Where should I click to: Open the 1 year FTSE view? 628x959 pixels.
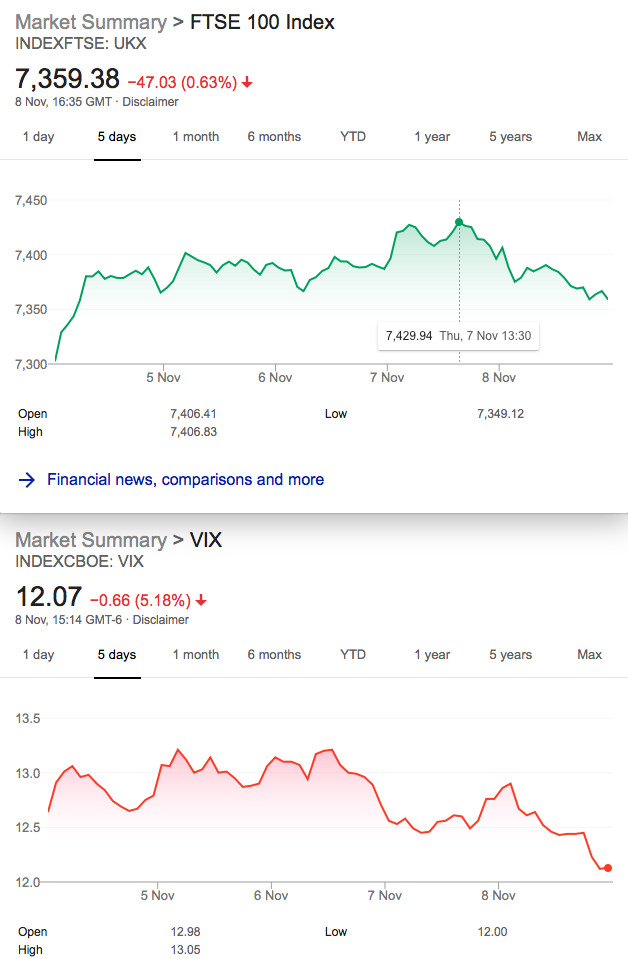coord(432,137)
